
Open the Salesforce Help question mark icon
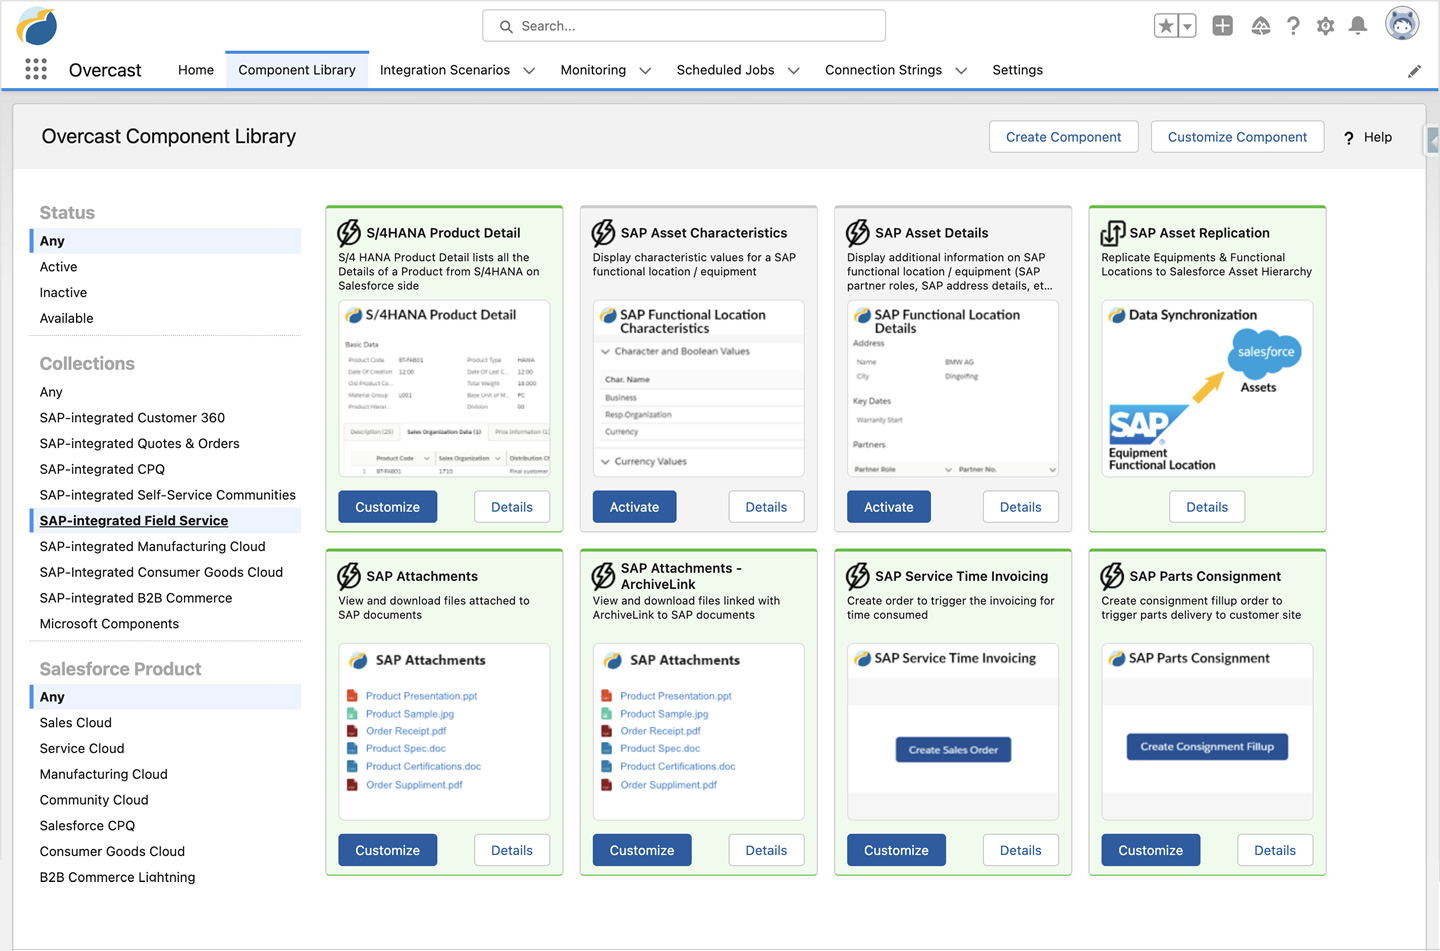click(1293, 26)
